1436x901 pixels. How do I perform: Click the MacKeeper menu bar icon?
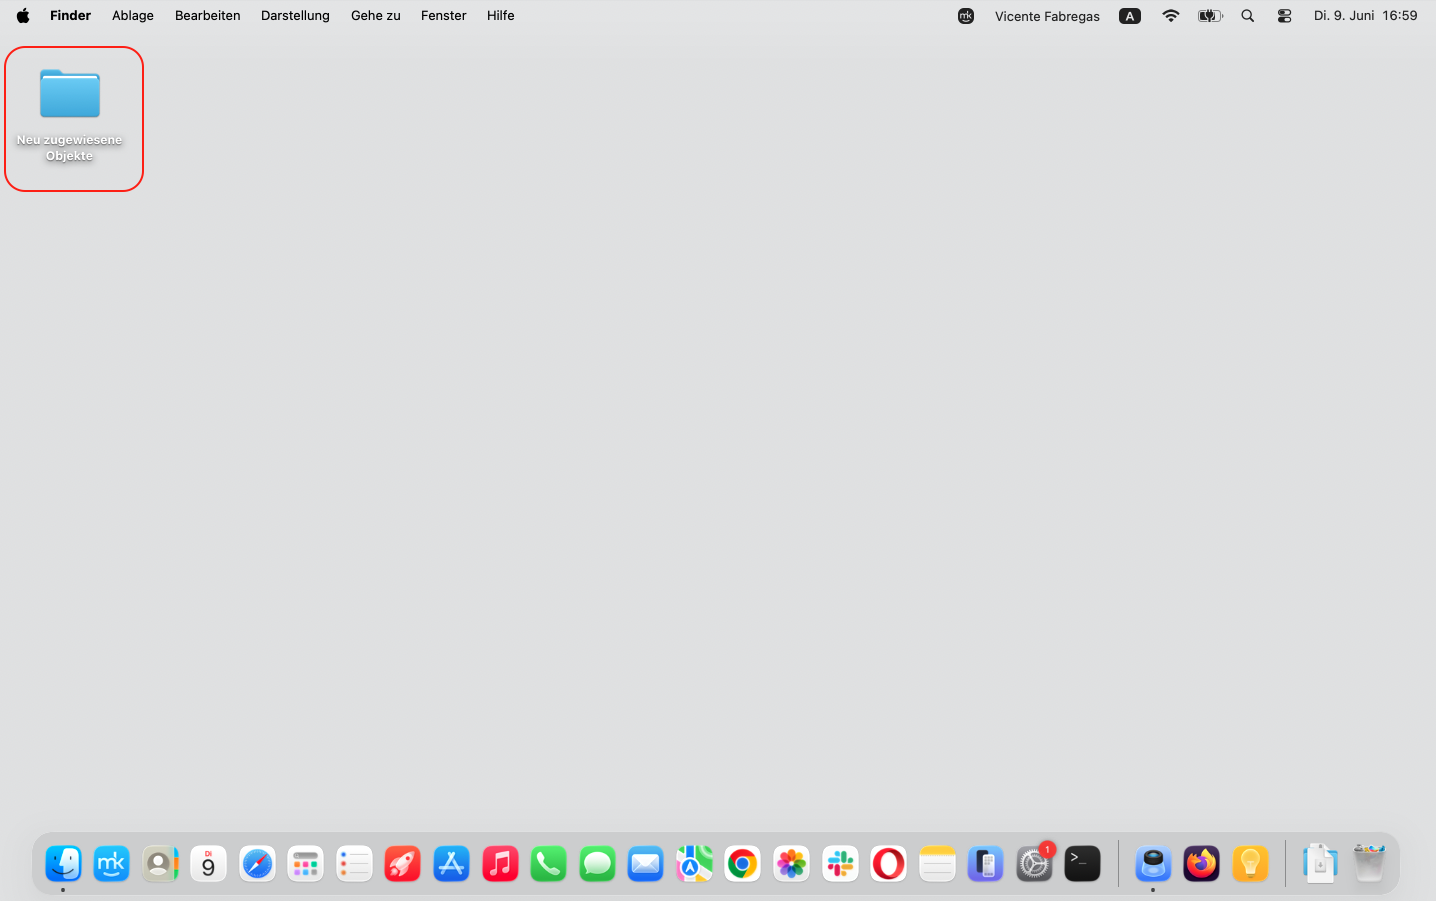point(966,15)
